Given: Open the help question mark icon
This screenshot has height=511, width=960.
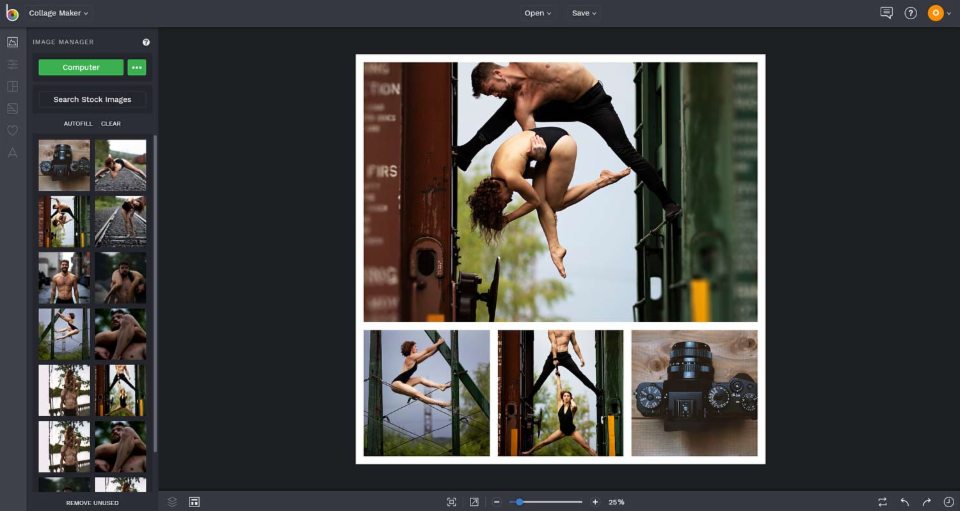Looking at the screenshot, I should coord(910,13).
